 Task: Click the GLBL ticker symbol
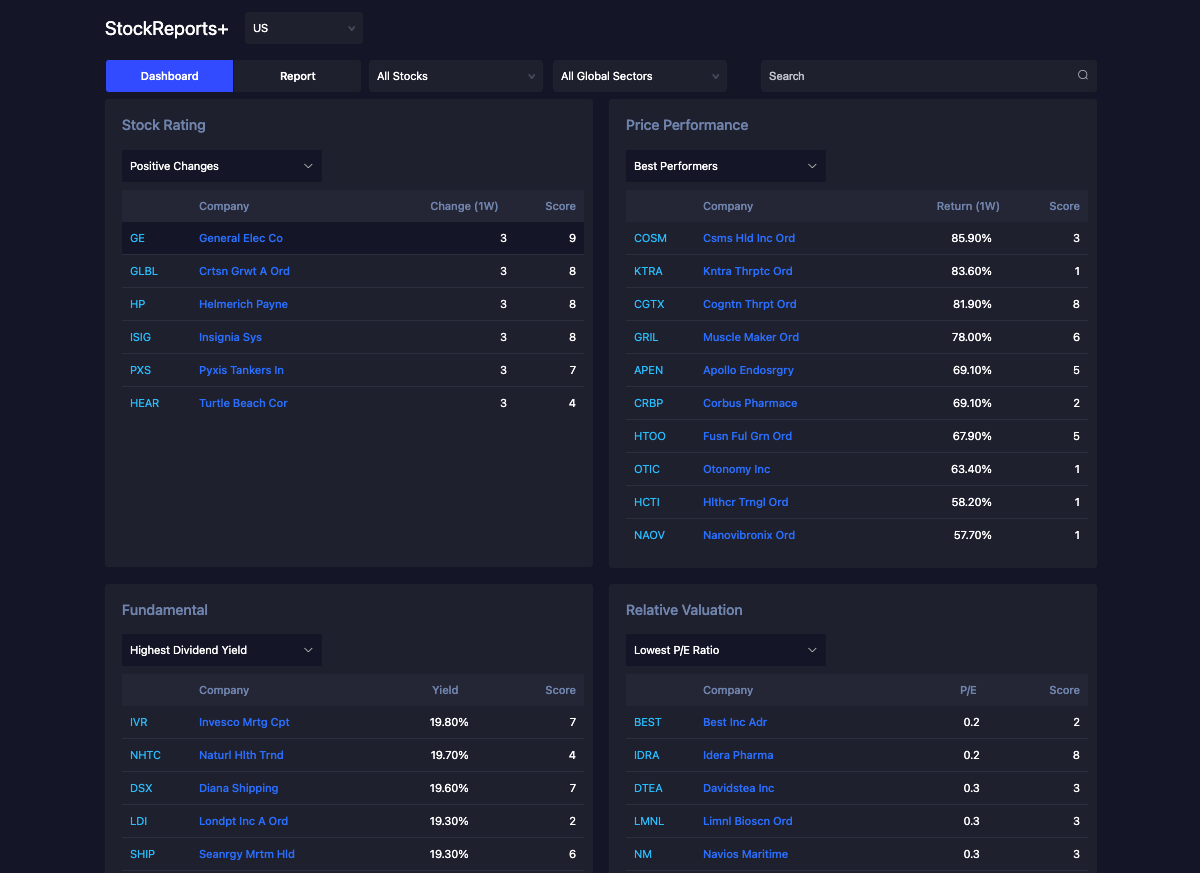click(144, 271)
